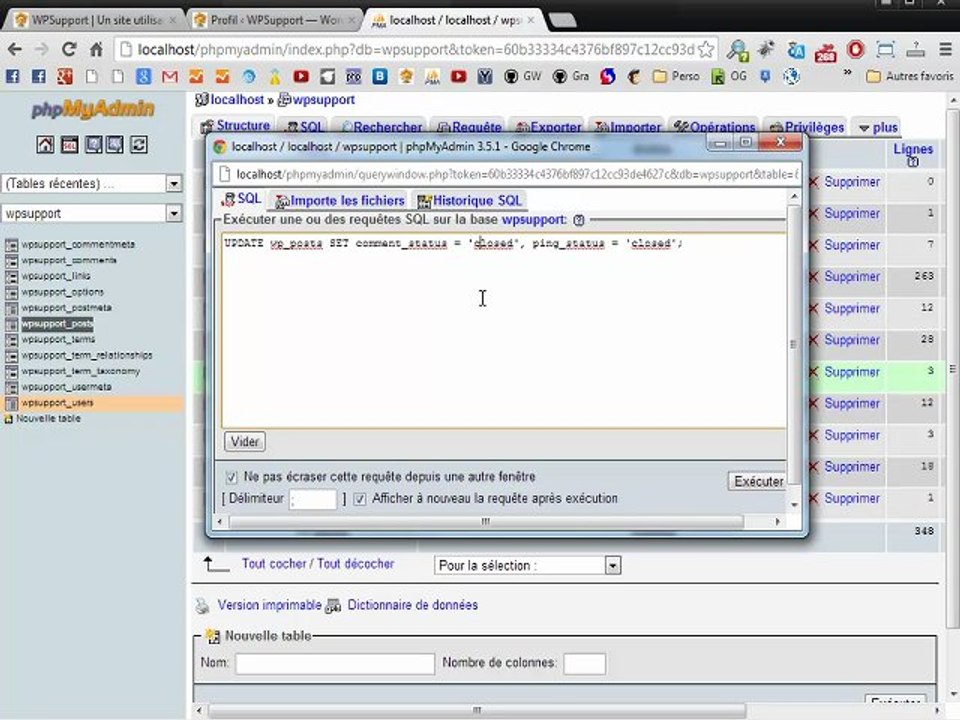Open the bookmarks overflow chevron
This screenshot has width=960, height=720.
[848, 72]
